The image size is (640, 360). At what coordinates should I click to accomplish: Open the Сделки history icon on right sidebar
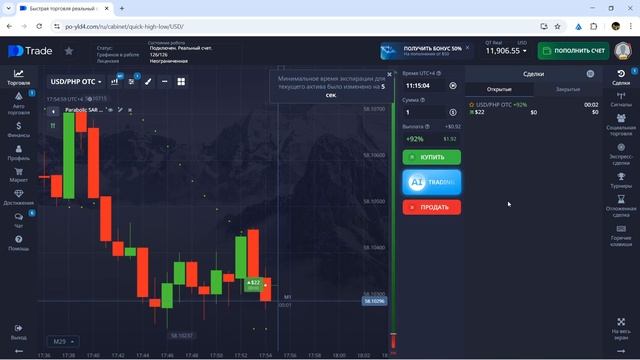pos(621,77)
